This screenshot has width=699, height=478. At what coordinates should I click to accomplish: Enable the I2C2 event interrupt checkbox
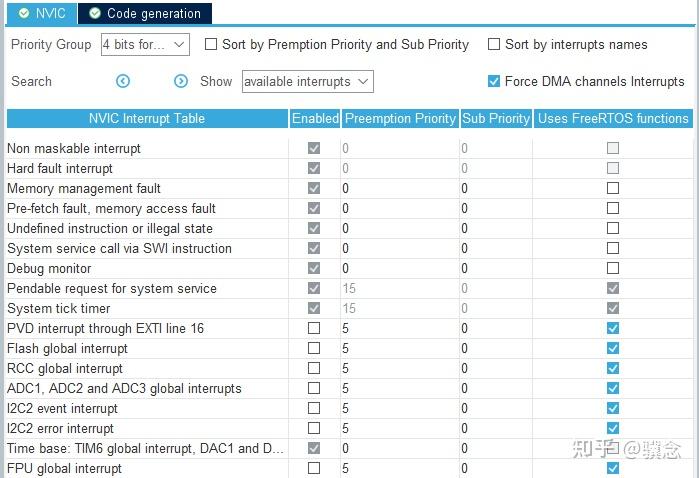click(314, 408)
